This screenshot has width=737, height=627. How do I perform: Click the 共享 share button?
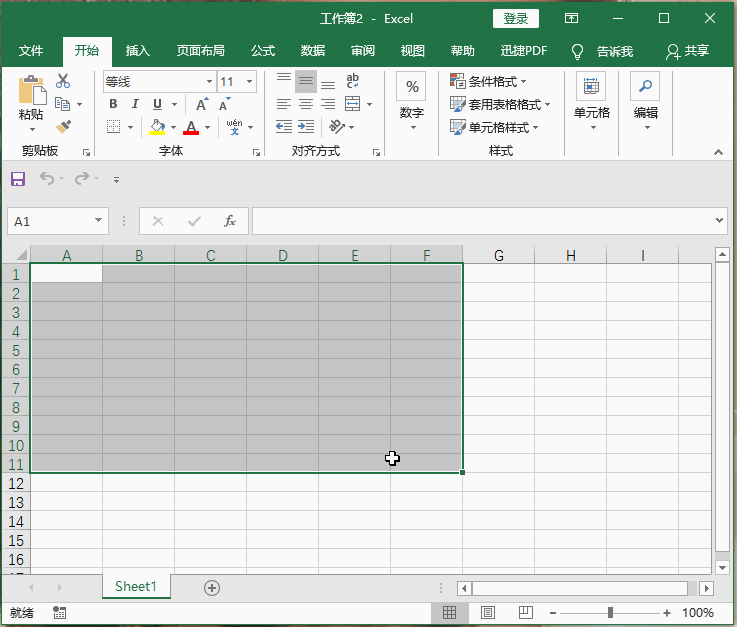687,51
